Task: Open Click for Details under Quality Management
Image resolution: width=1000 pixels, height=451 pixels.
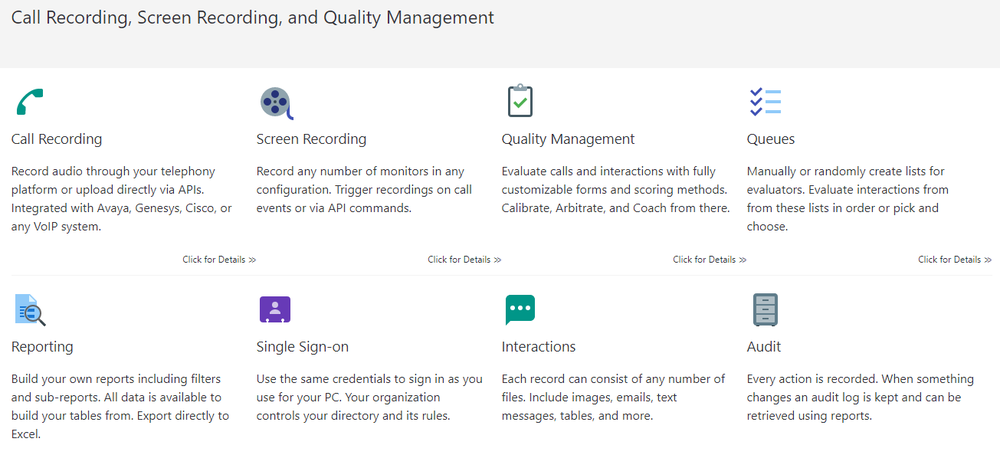Action: 709,260
